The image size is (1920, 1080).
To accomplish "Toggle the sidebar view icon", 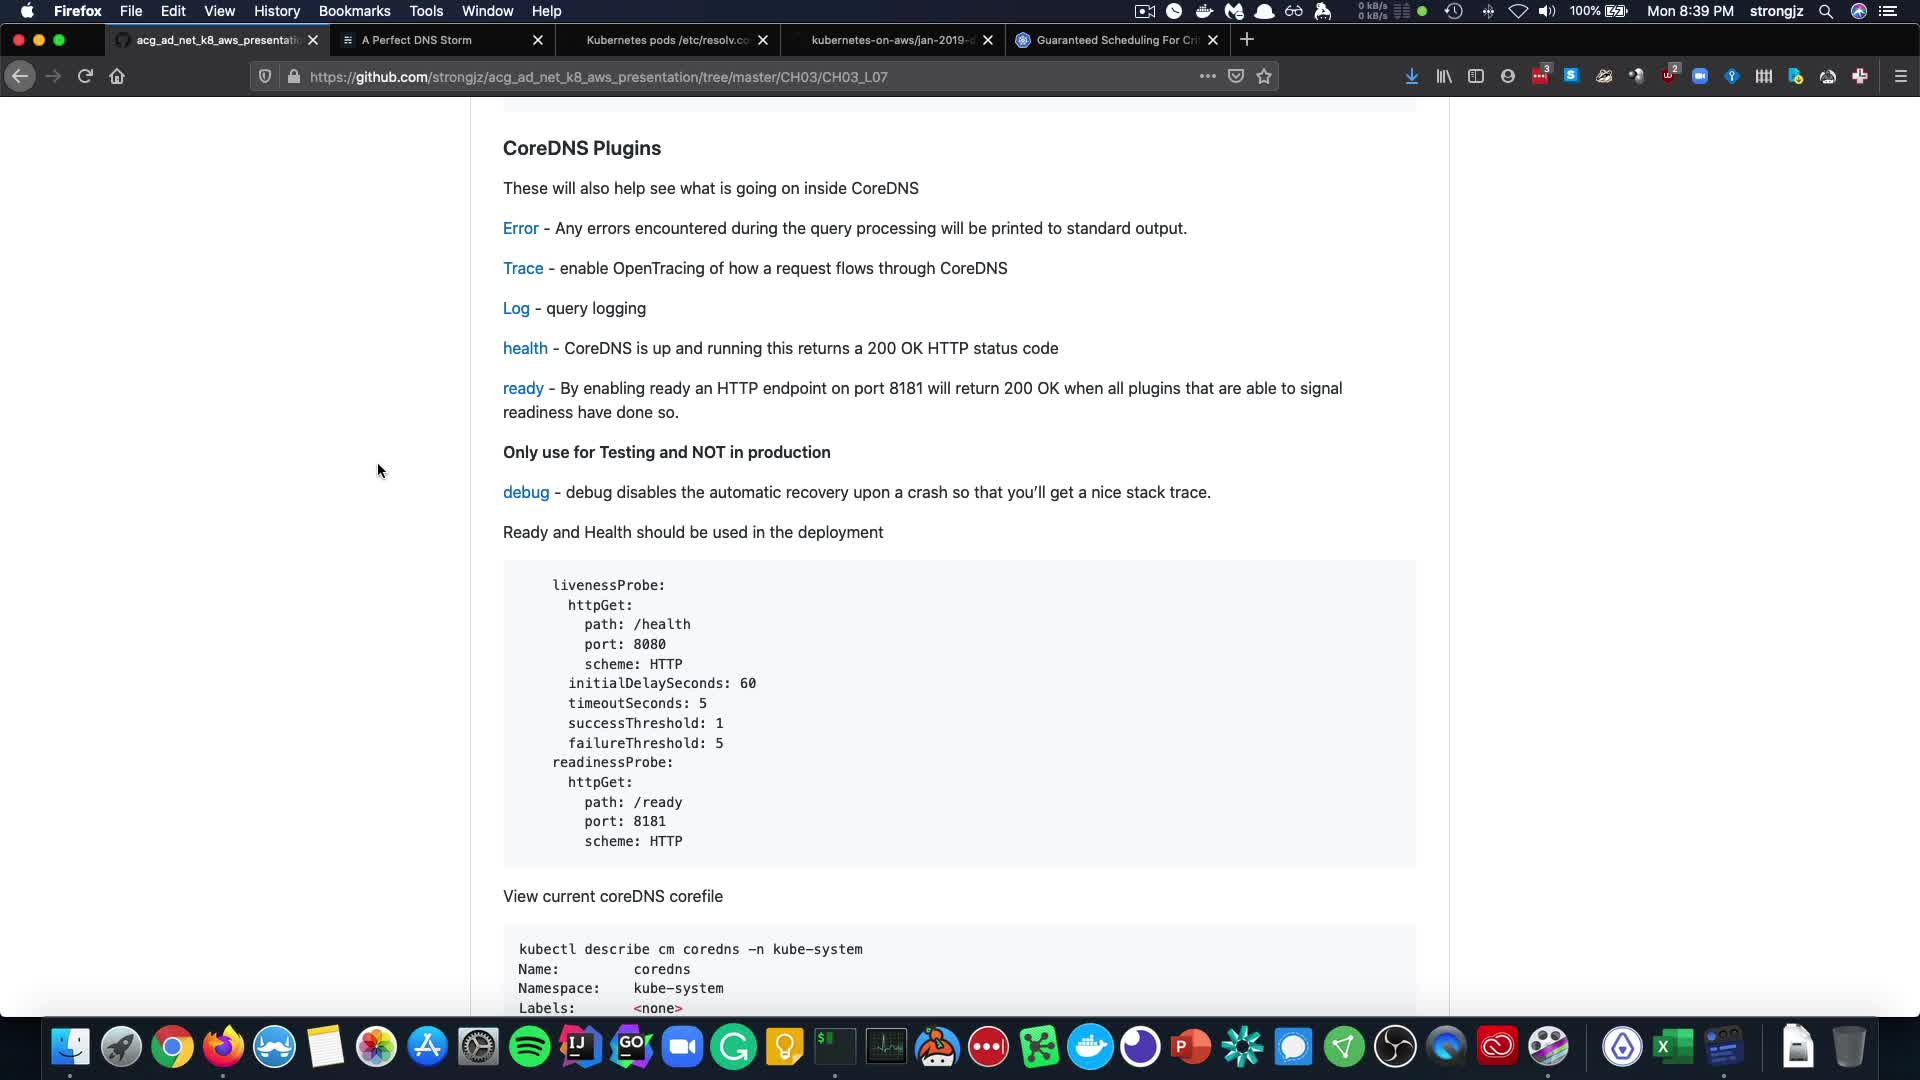I will (x=1476, y=76).
